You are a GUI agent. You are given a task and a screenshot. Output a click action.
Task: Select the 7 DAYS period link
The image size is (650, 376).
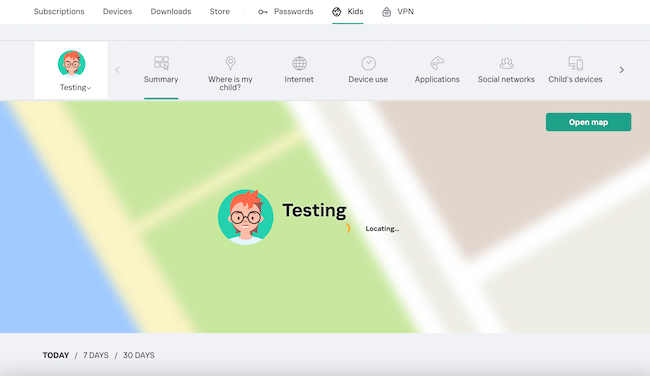click(x=96, y=355)
